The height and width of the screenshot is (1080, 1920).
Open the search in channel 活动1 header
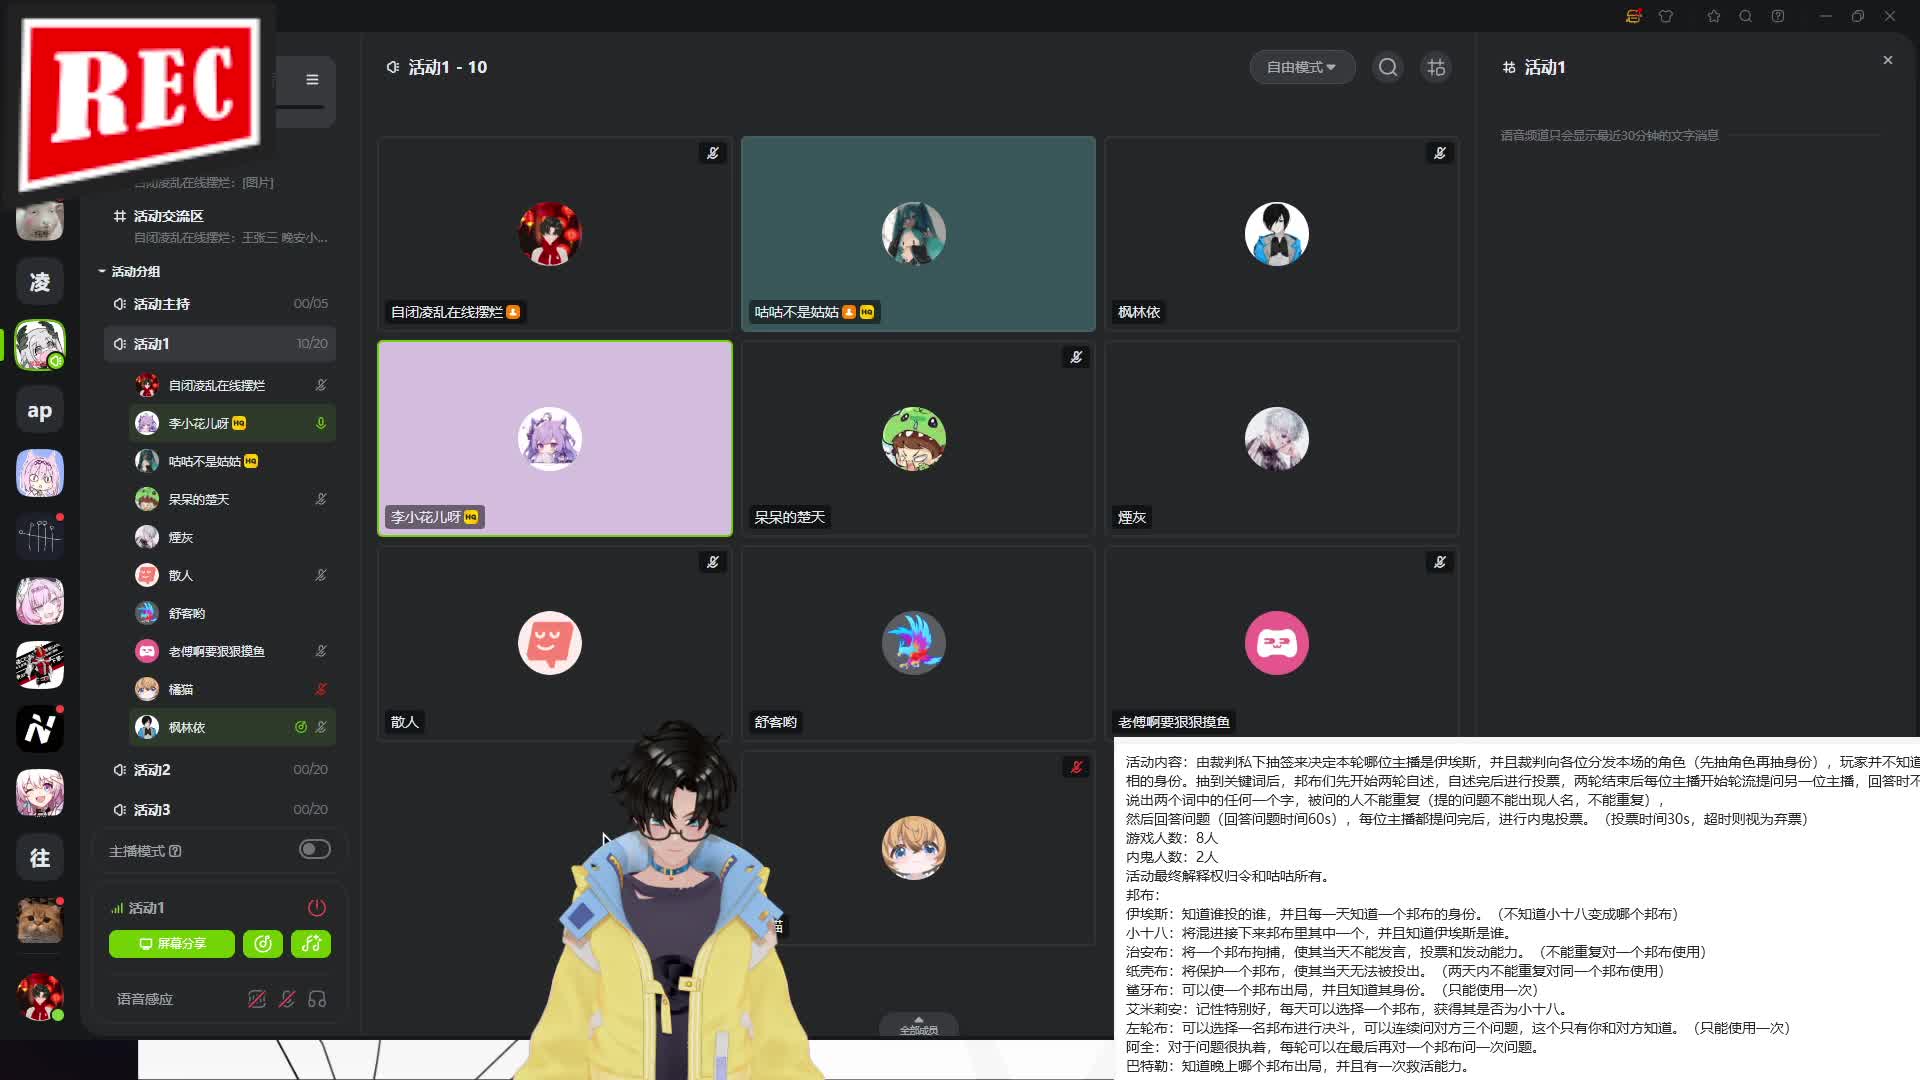pyautogui.click(x=1387, y=67)
